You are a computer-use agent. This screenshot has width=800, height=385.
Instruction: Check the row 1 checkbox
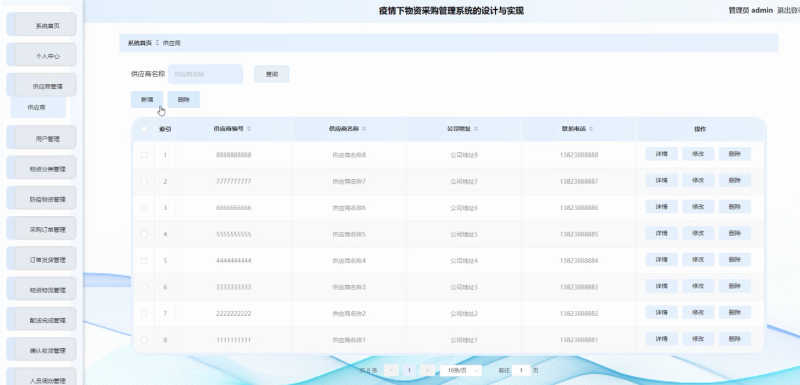click(x=144, y=155)
